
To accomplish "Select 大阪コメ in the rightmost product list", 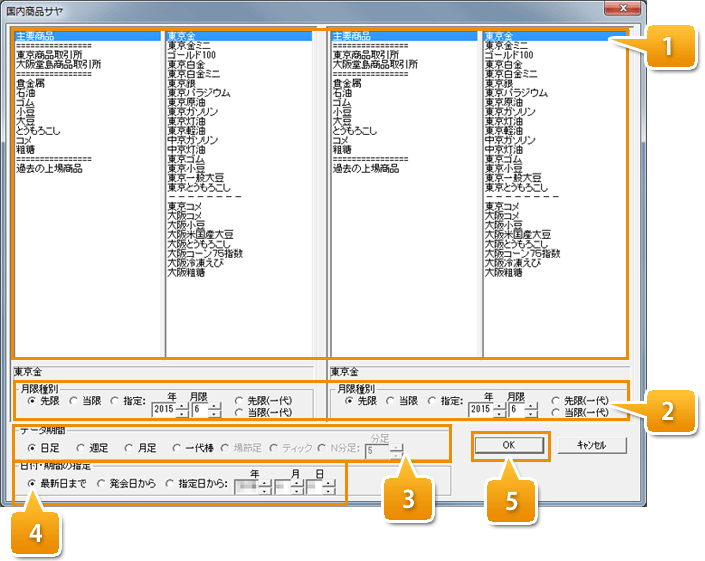I will point(505,215).
